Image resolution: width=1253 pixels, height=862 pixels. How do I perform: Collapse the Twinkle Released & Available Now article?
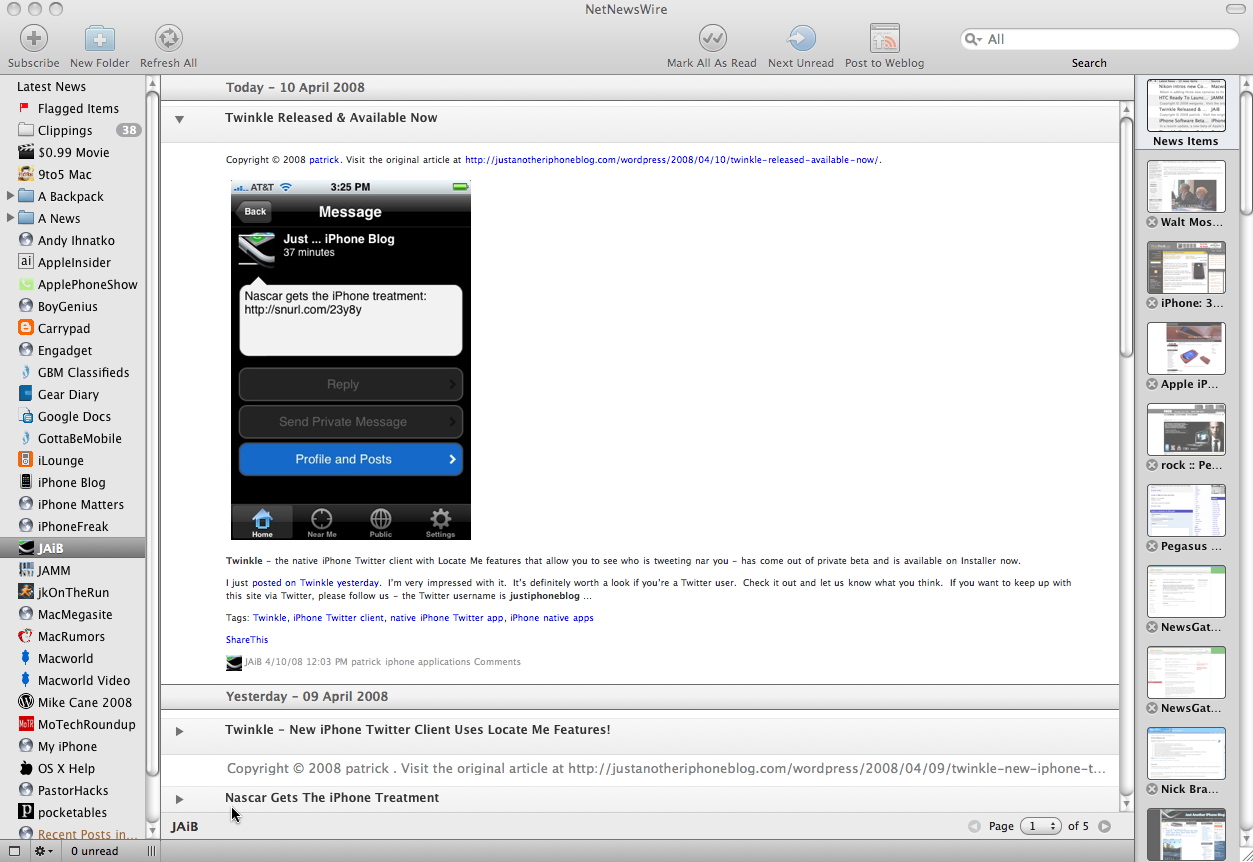coord(179,119)
